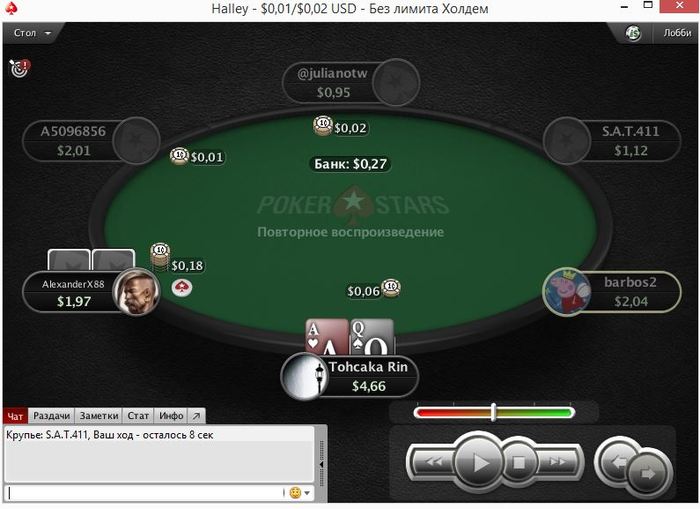Open the Стол dropdown menu
This screenshot has height=509, width=700.
pos(32,33)
